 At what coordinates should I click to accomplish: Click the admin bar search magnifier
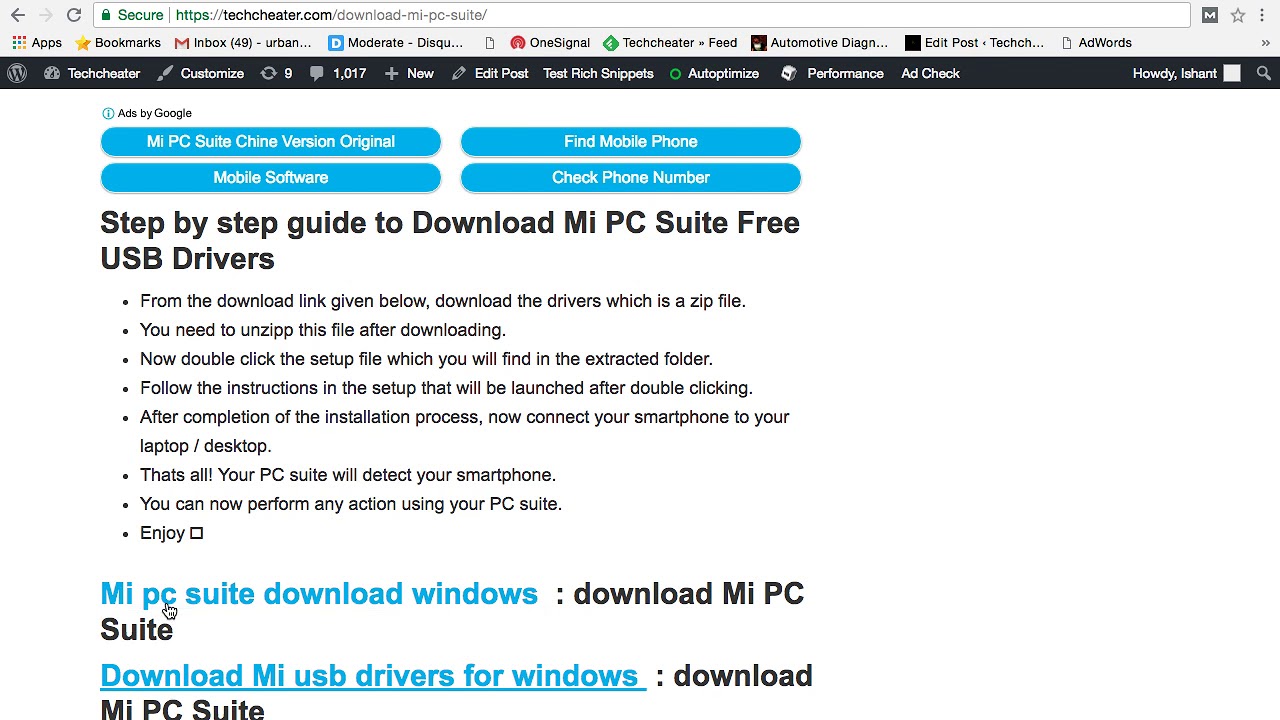1263,73
